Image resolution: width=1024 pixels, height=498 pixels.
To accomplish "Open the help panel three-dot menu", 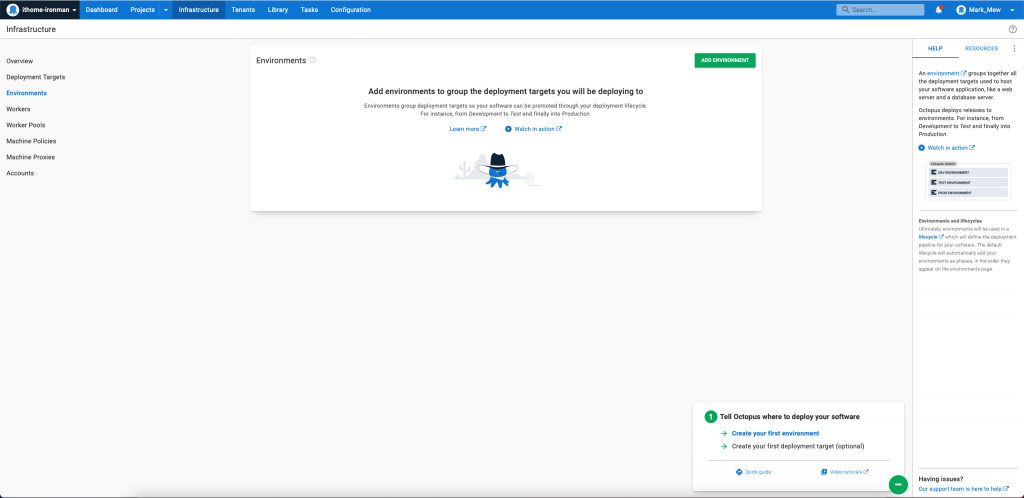I will tap(1014, 48).
